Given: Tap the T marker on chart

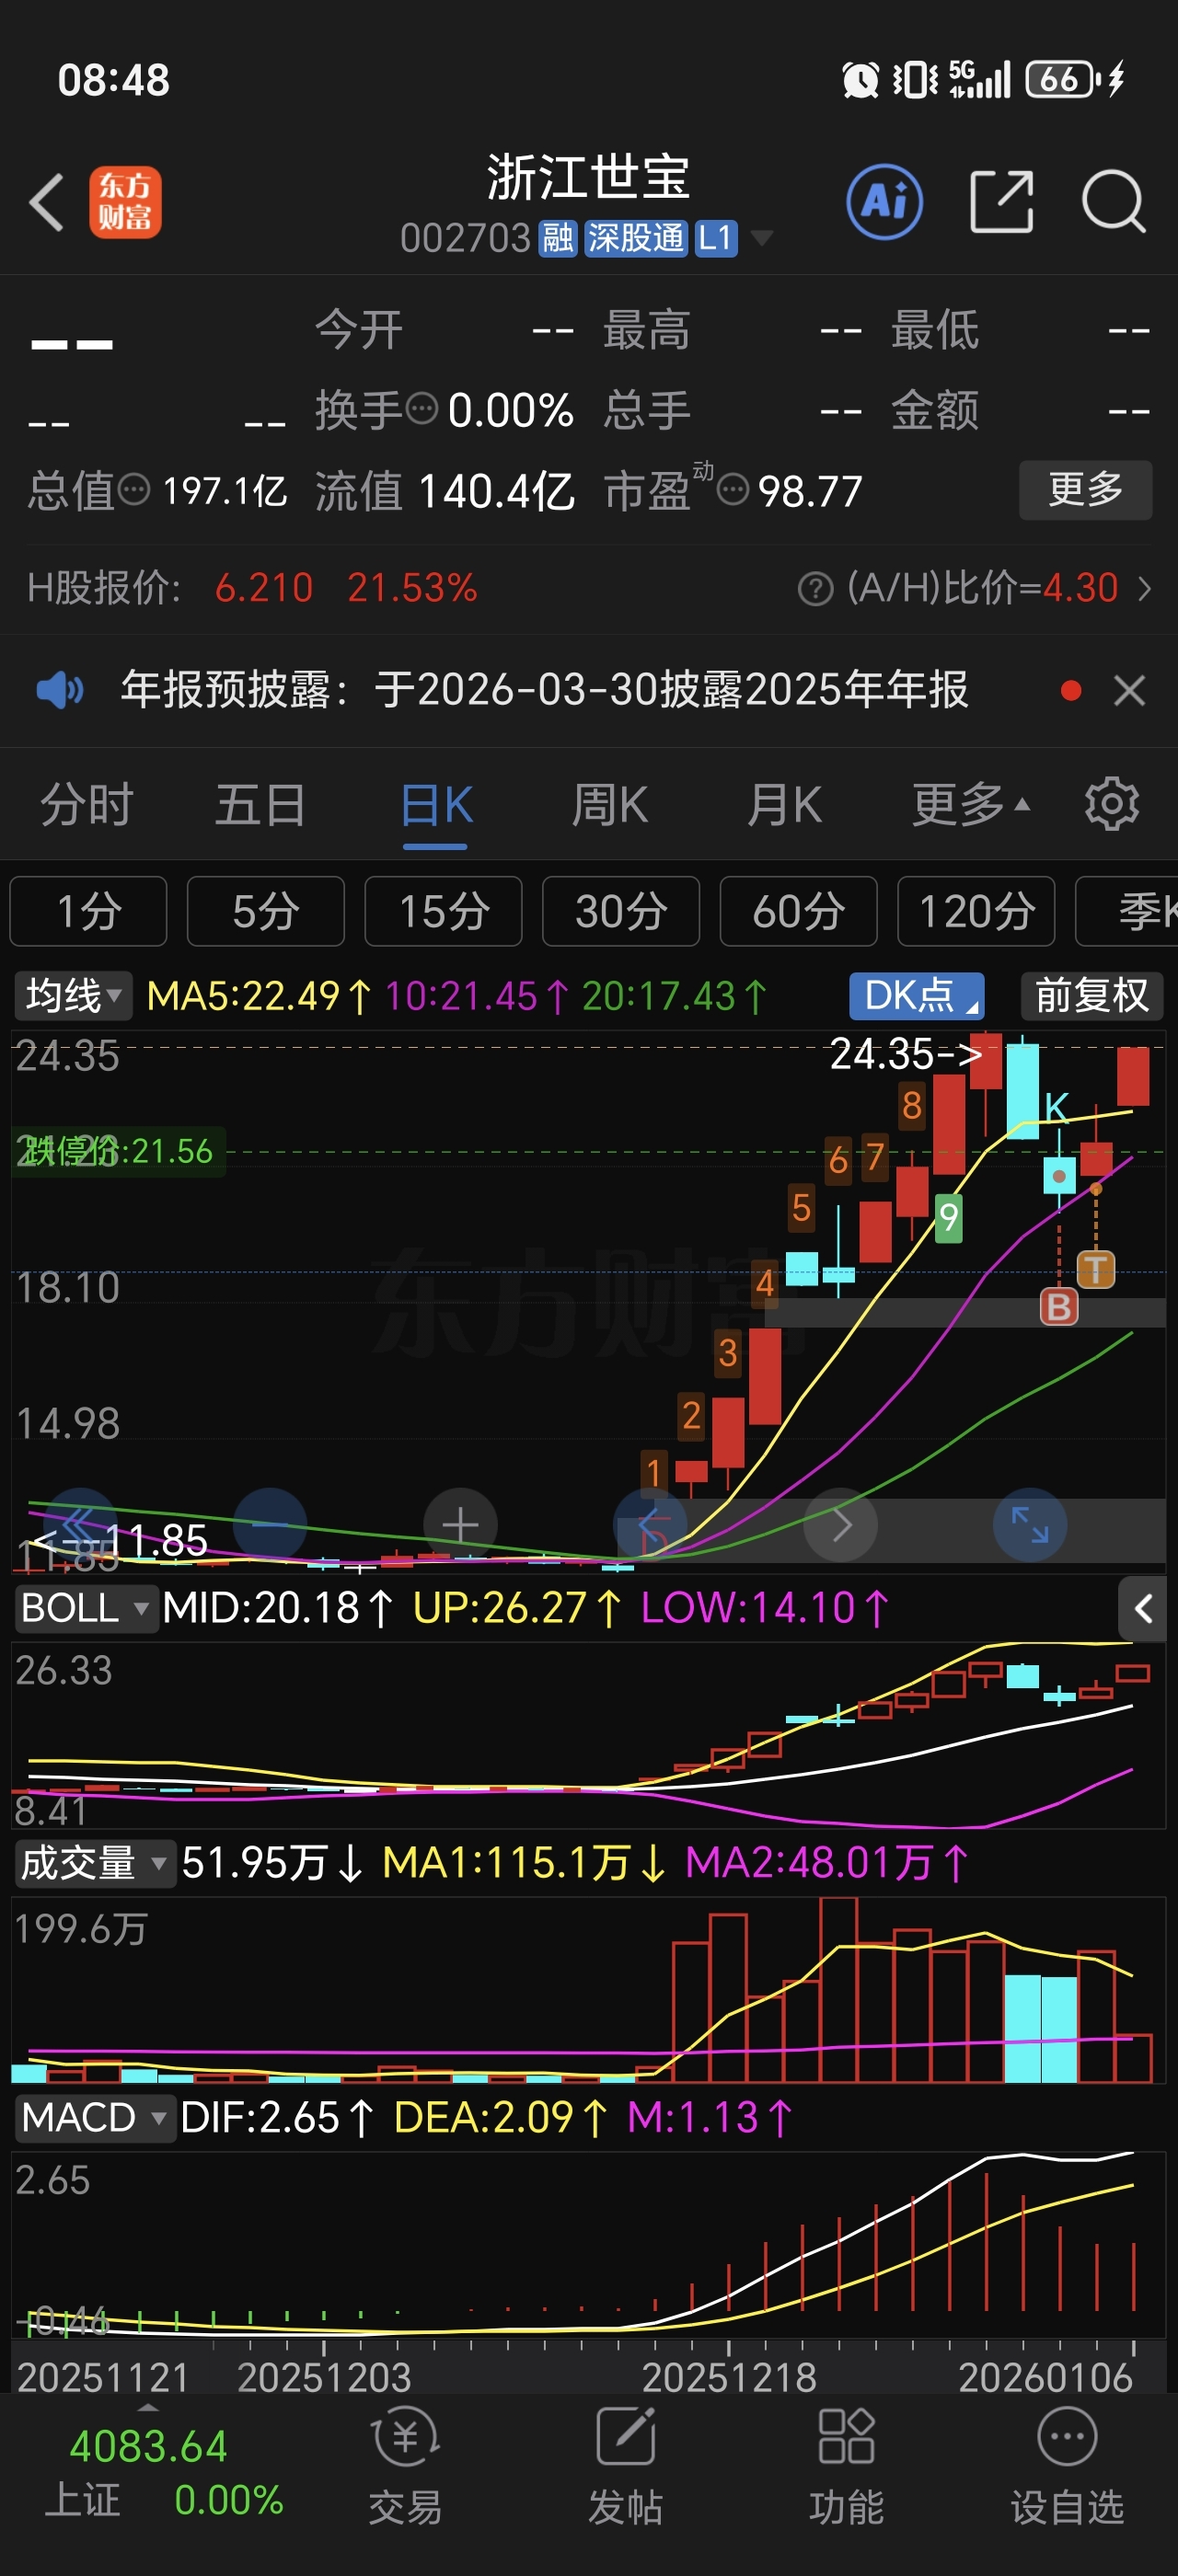Looking at the screenshot, I should point(1096,1269).
